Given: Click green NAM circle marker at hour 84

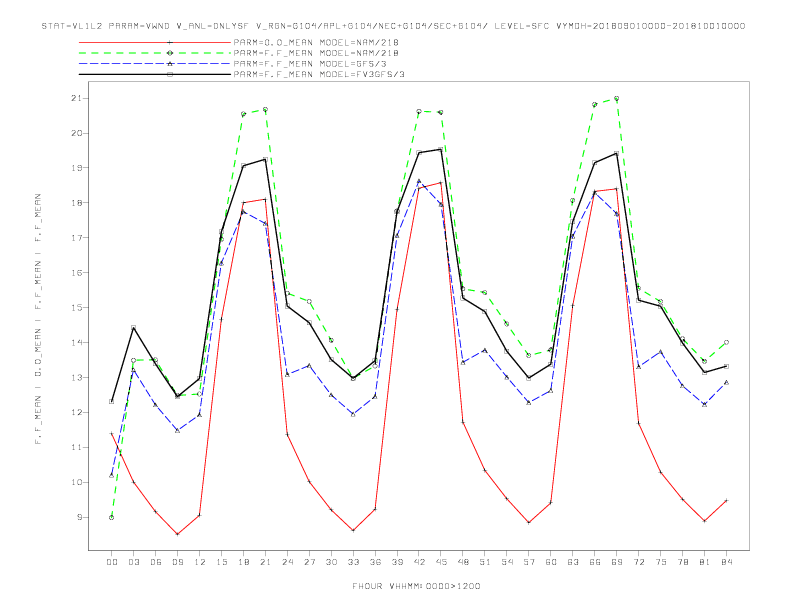Looking at the screenshot, I should (726, 342).
